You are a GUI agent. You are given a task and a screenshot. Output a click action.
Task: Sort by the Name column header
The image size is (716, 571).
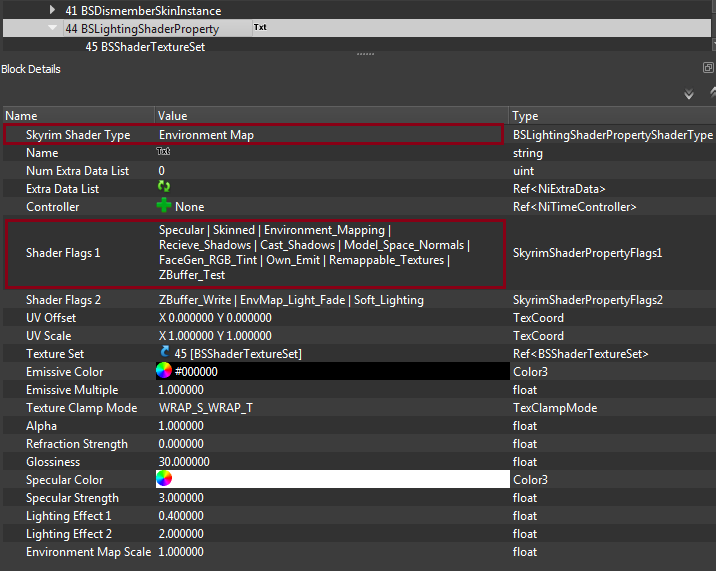click(79, 116)
